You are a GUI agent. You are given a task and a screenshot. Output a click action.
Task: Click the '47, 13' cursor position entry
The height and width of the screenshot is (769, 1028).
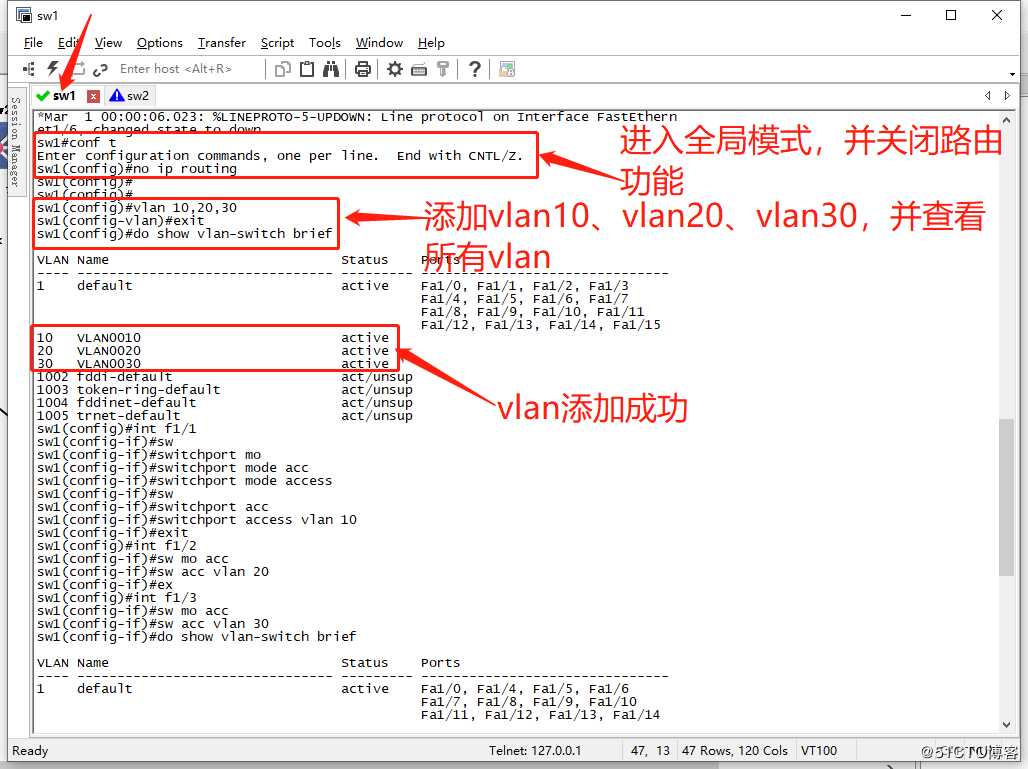650,751
